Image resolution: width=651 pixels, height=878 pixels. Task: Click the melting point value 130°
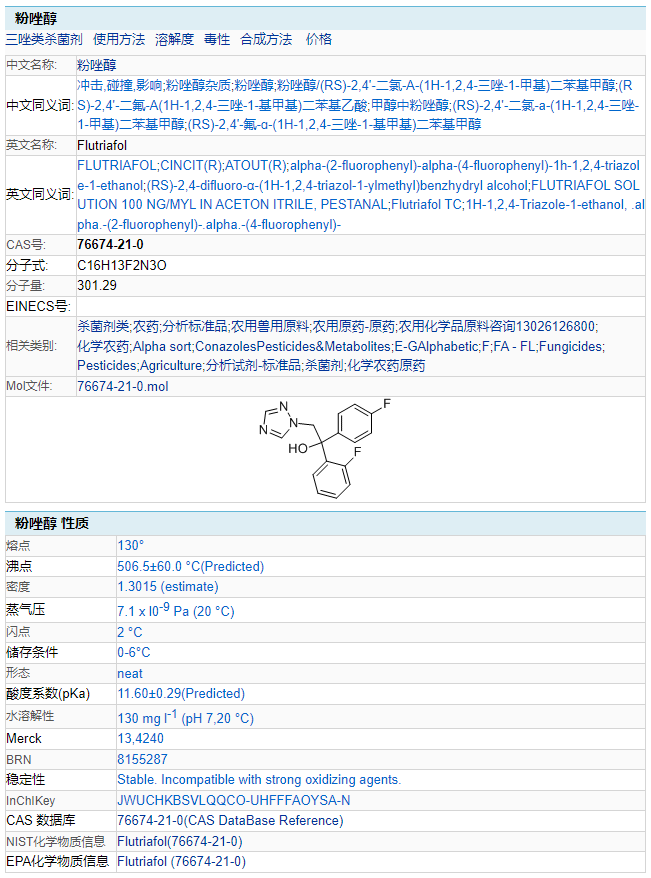click(130, 545)
